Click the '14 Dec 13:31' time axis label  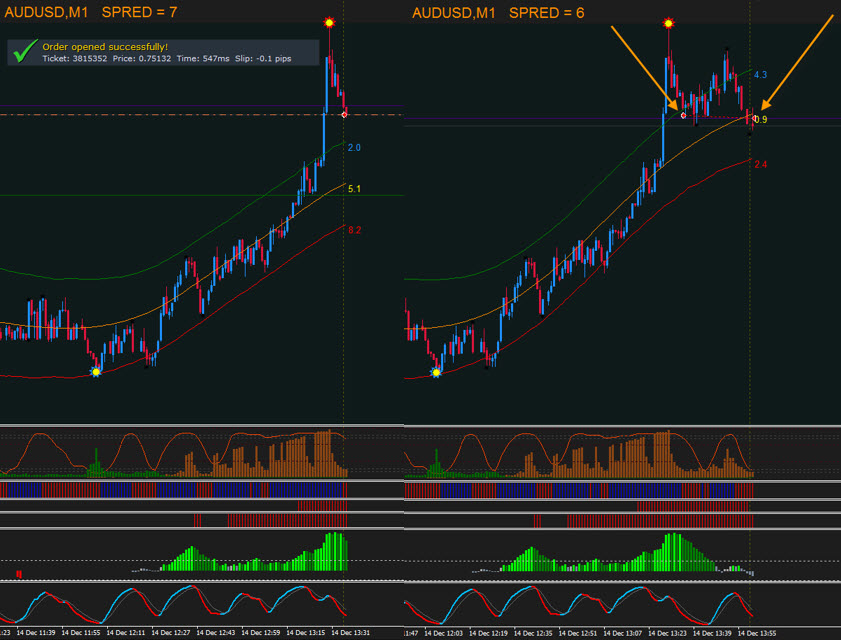click(x=351, y=632)
